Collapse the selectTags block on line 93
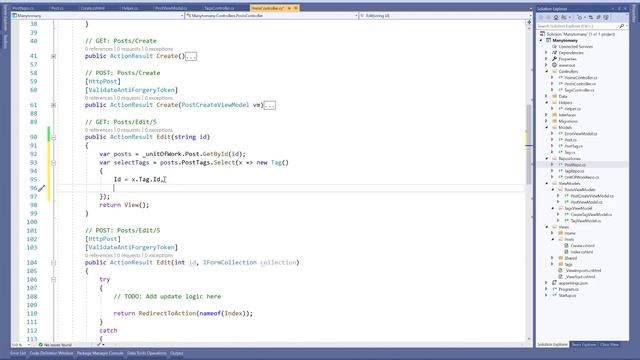 point(53,163)
